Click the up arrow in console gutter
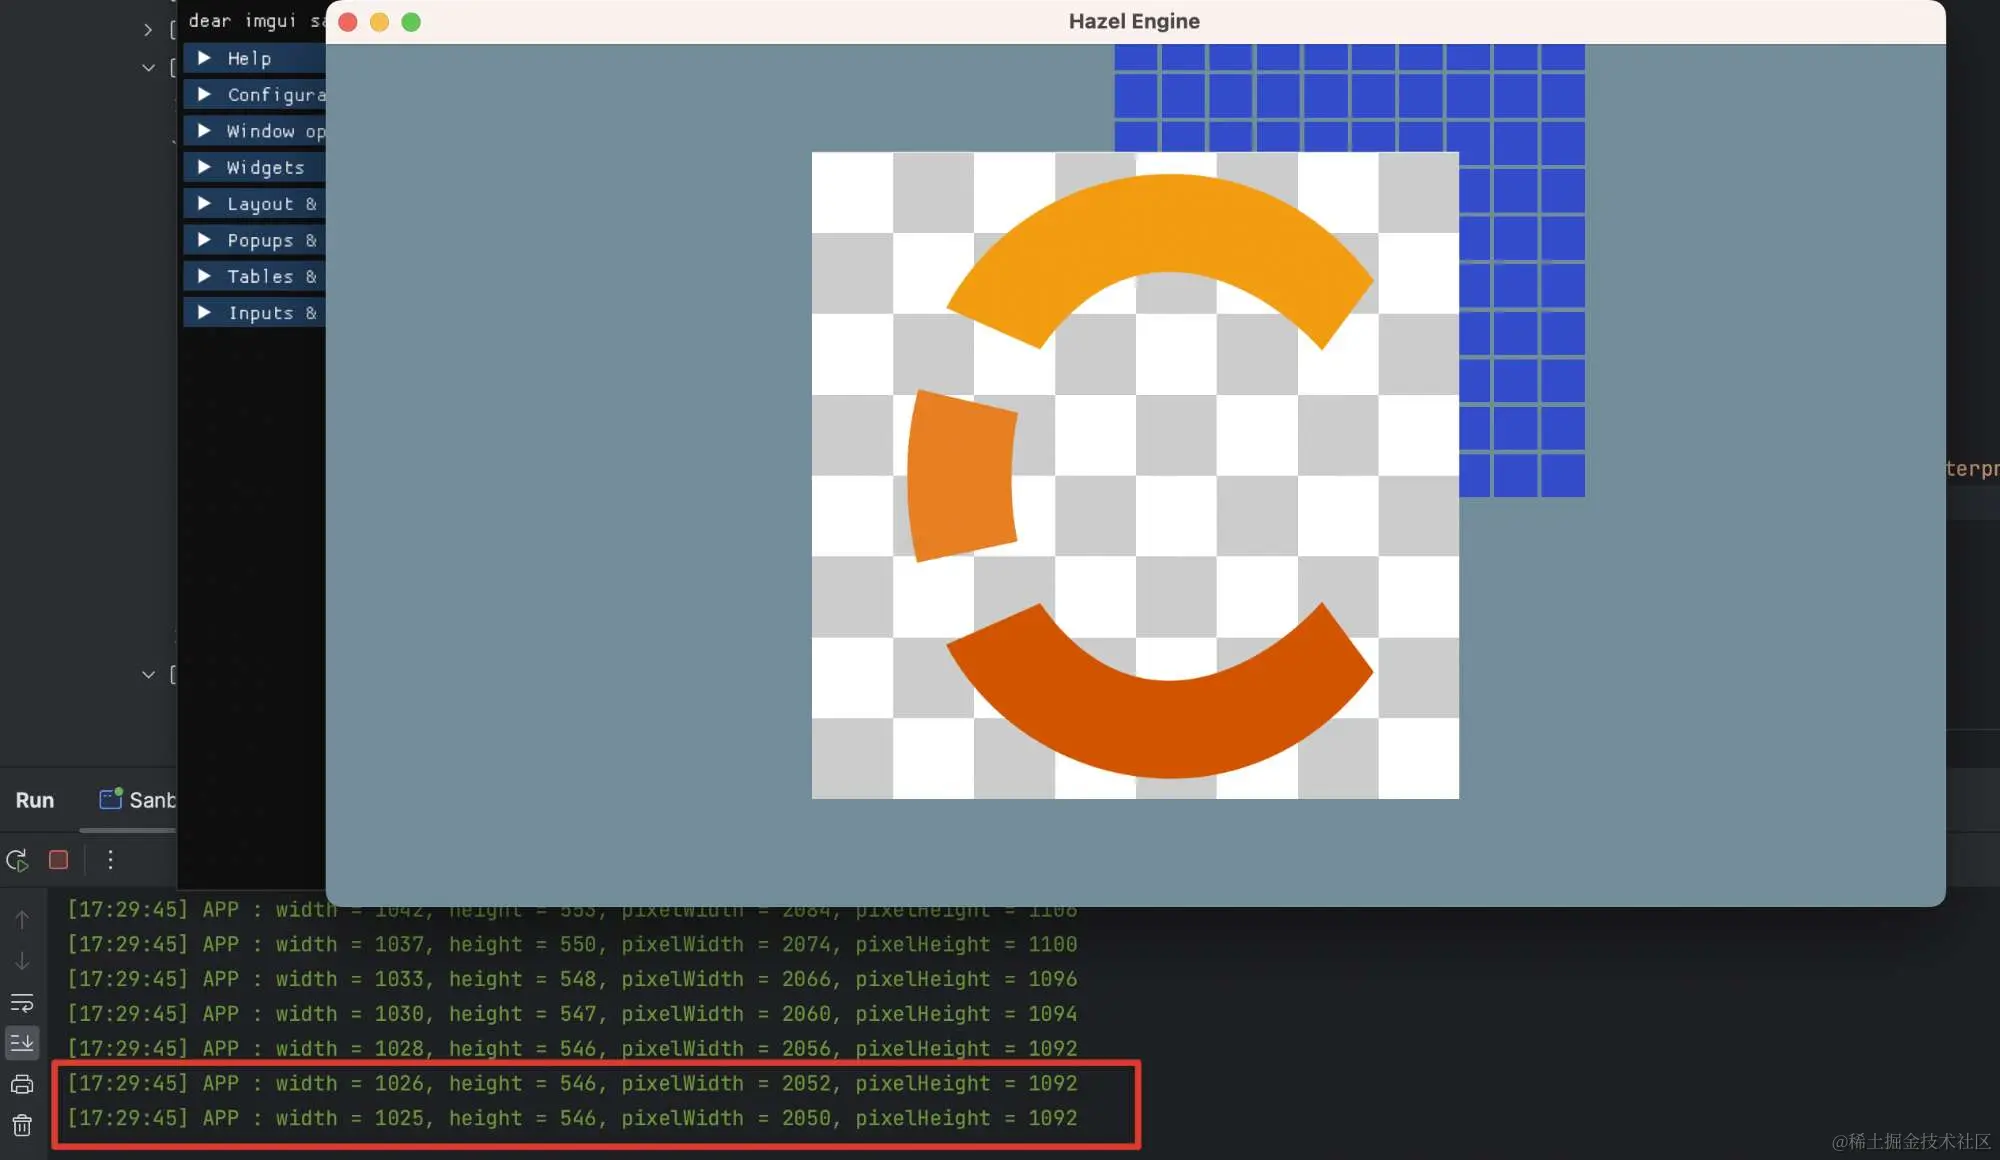Image resolution: width=2000 pixels, height=1160 pixels. 22,919
